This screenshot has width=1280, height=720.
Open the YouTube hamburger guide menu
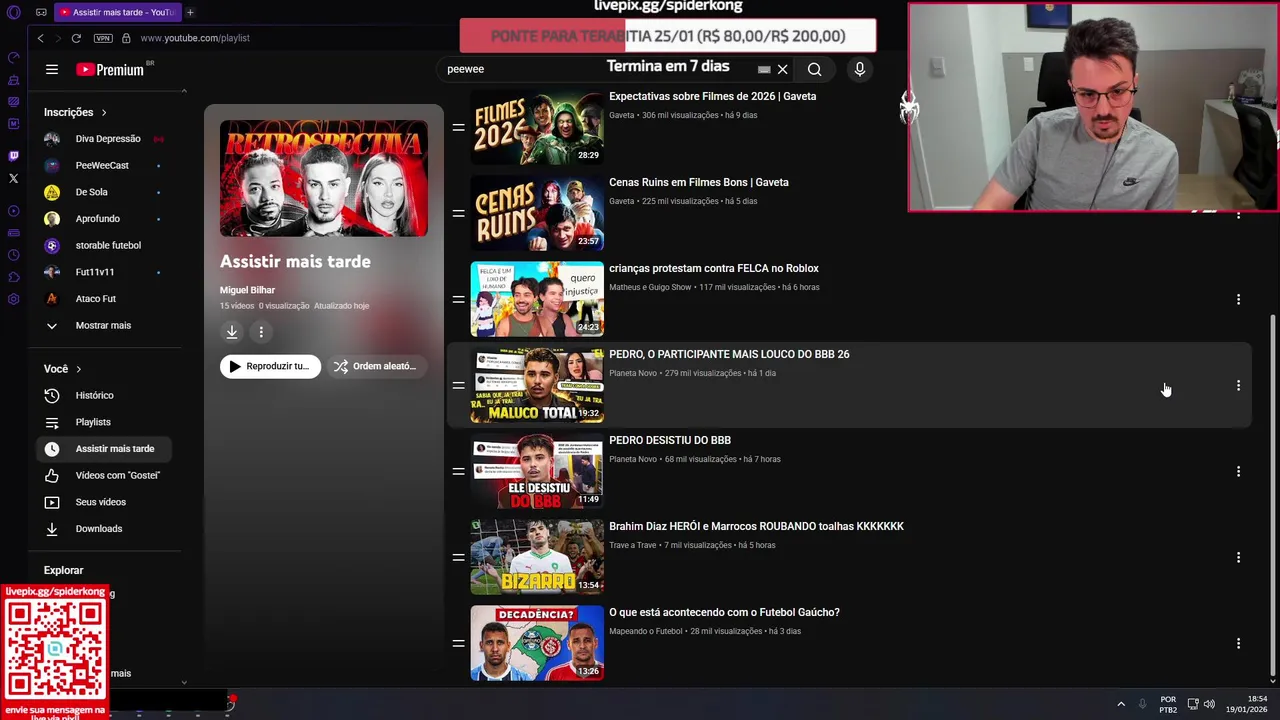click(x=51, y=69)
